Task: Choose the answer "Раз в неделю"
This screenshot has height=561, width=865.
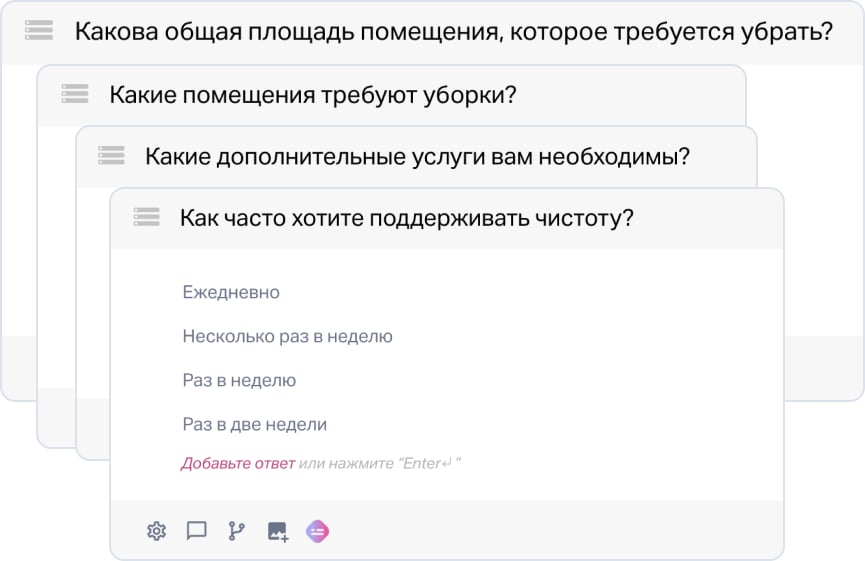Action: point(239,381)
